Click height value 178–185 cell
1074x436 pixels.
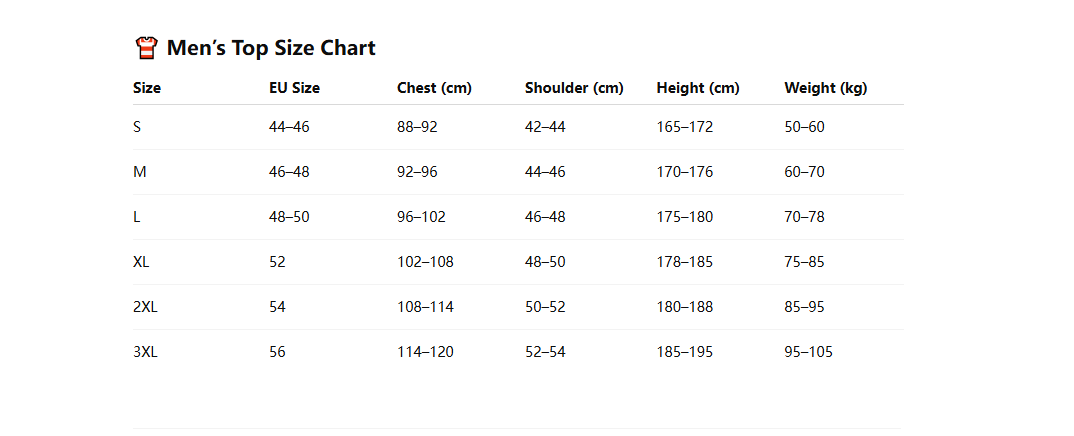[685, 262]
